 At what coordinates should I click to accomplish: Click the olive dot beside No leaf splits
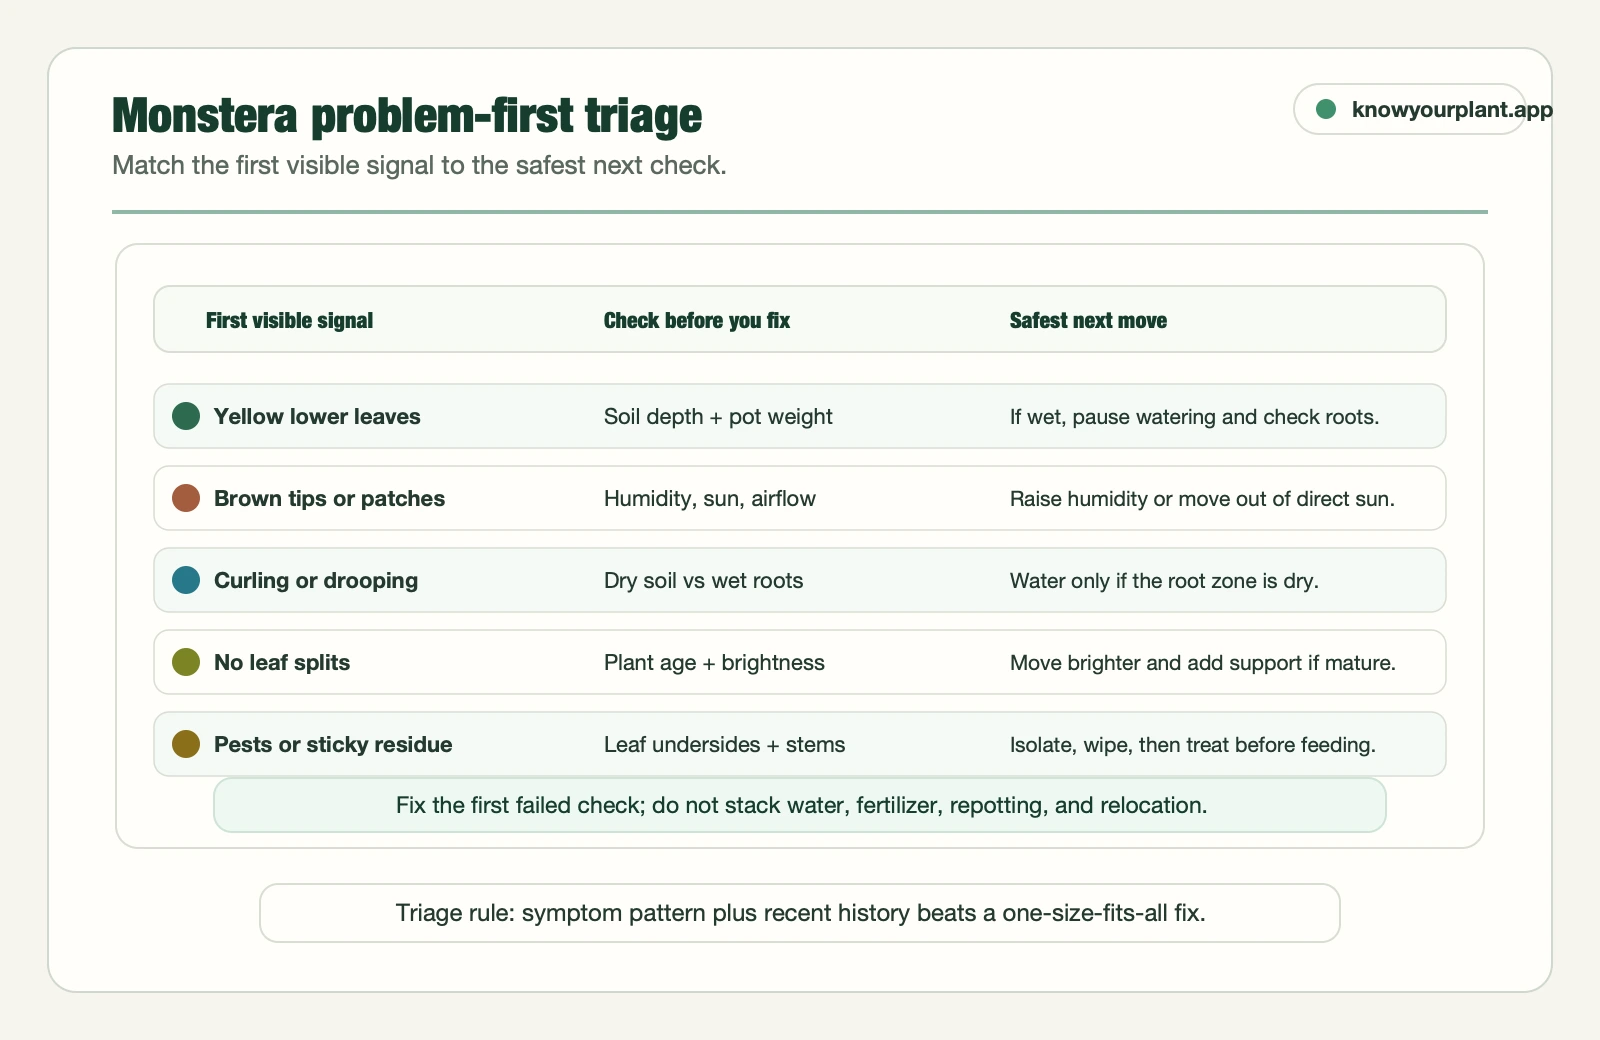186,662
